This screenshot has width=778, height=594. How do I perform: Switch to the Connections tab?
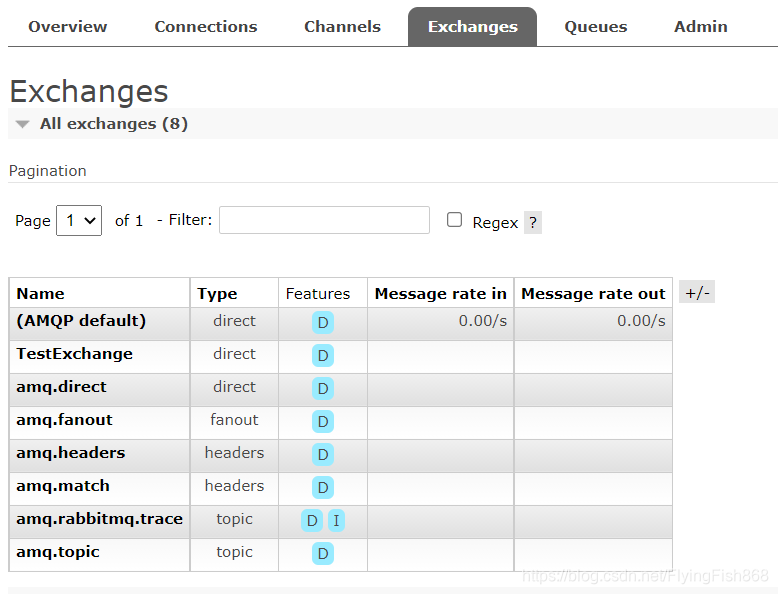pyautogui.click(x=206, y=27)
